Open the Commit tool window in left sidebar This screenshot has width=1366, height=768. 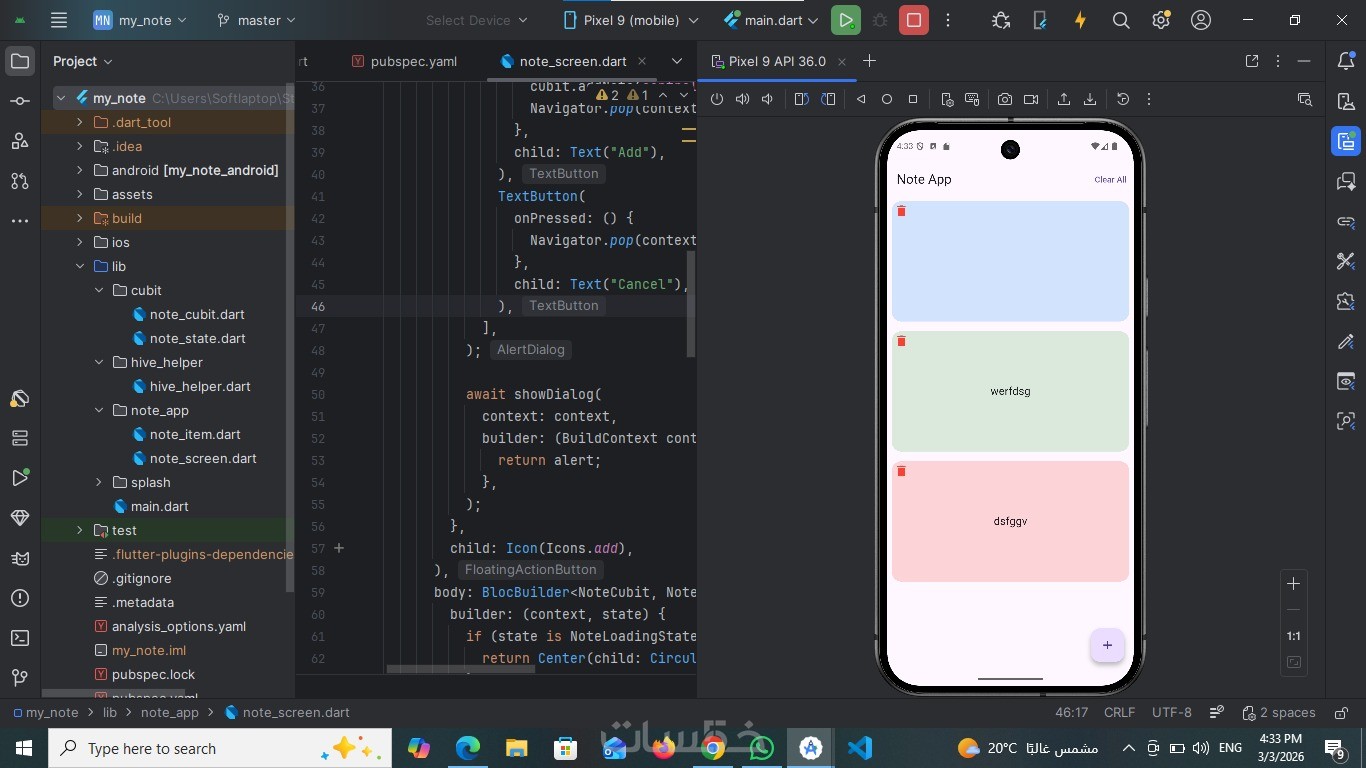point(19,101)
